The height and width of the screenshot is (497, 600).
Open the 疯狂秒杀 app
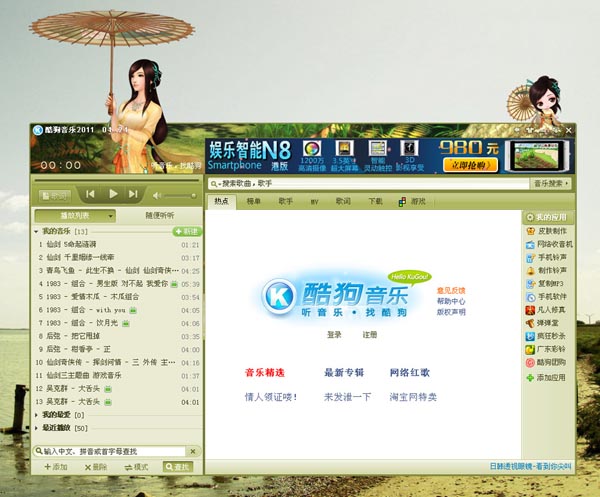point(546,336)
